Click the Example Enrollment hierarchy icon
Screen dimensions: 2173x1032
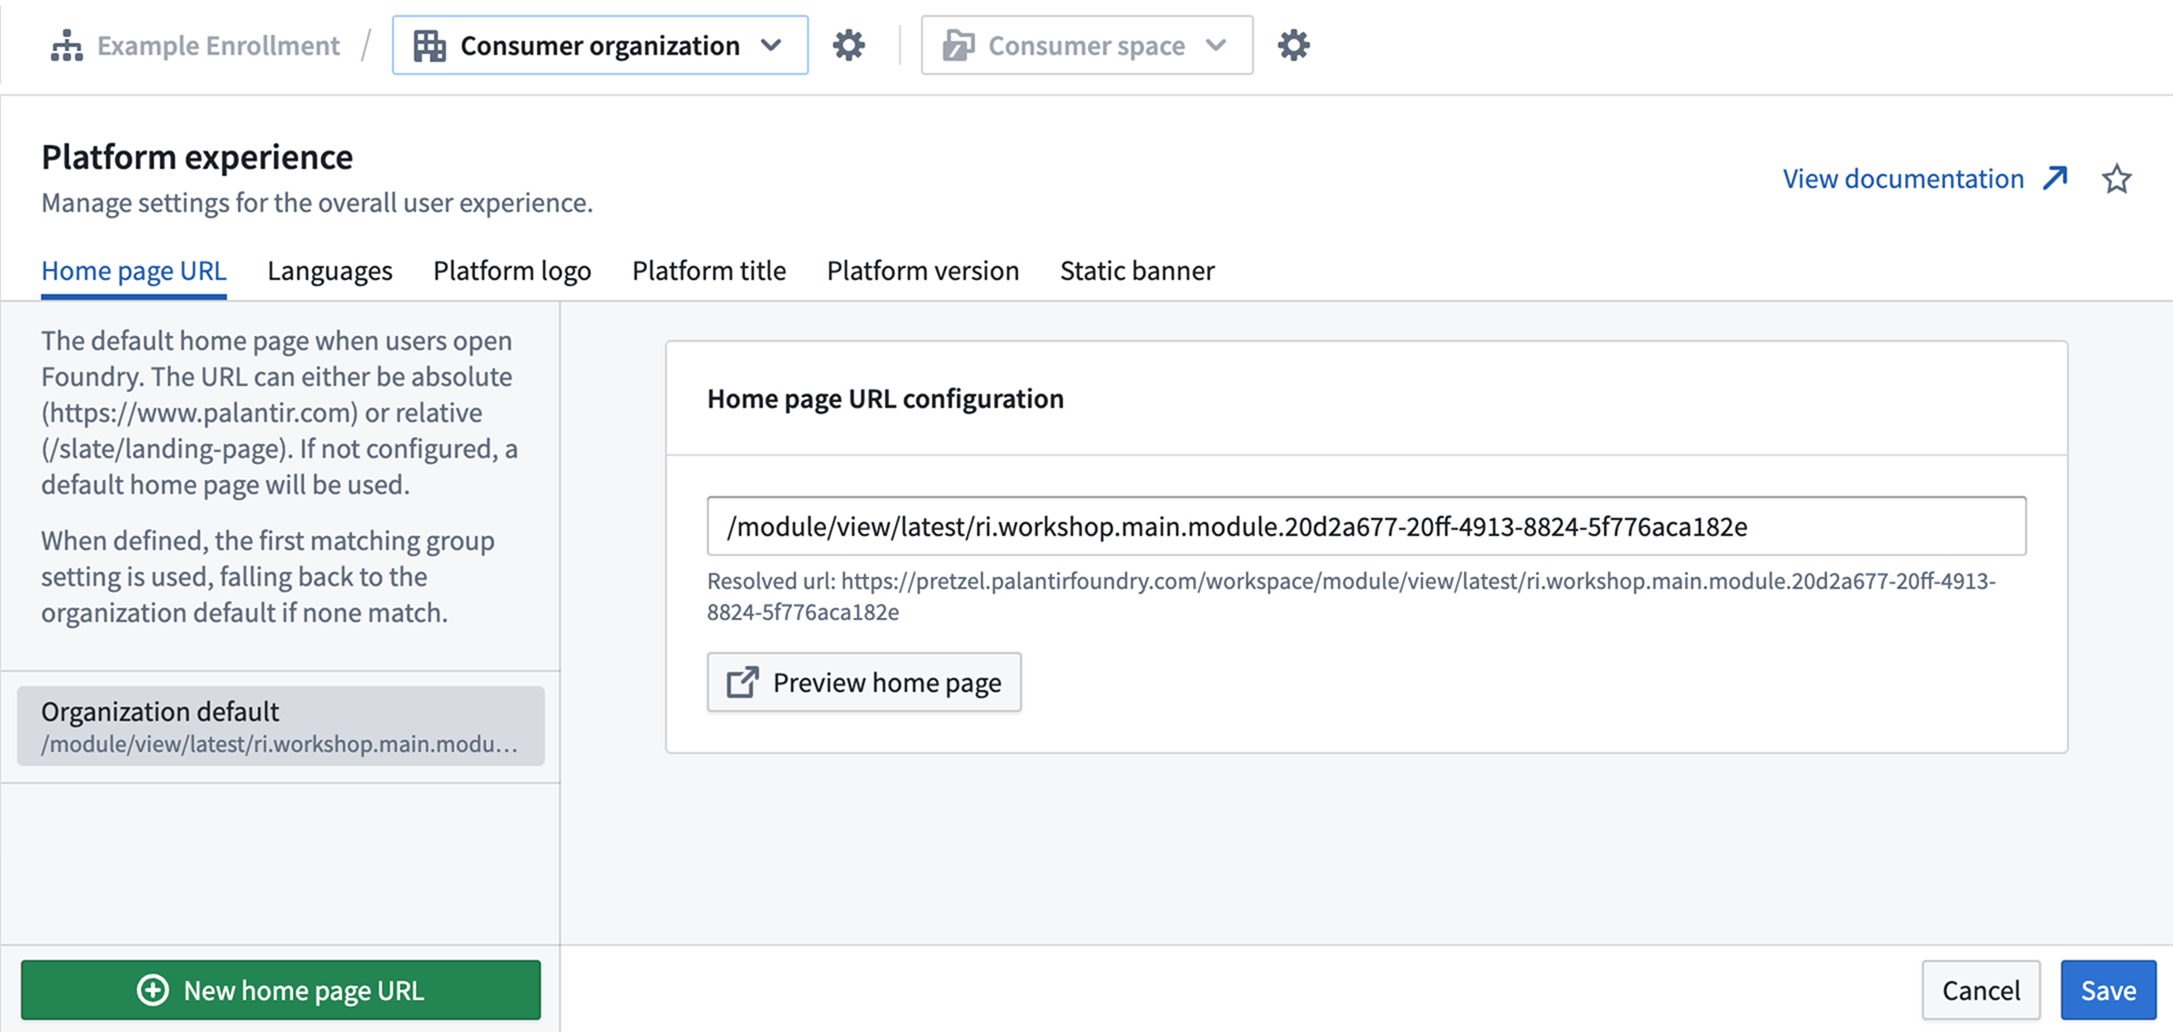(x=67, y=46)
